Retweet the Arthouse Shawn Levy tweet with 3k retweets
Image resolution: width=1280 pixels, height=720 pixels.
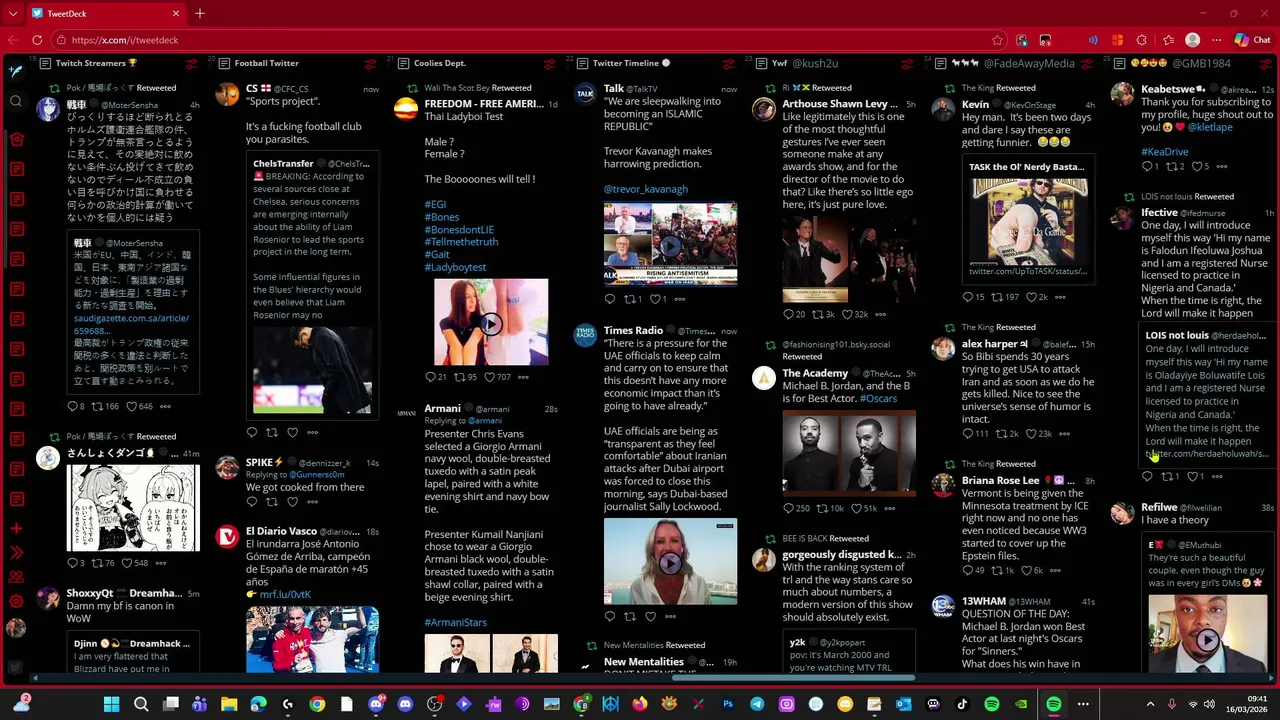pos(817,314)
